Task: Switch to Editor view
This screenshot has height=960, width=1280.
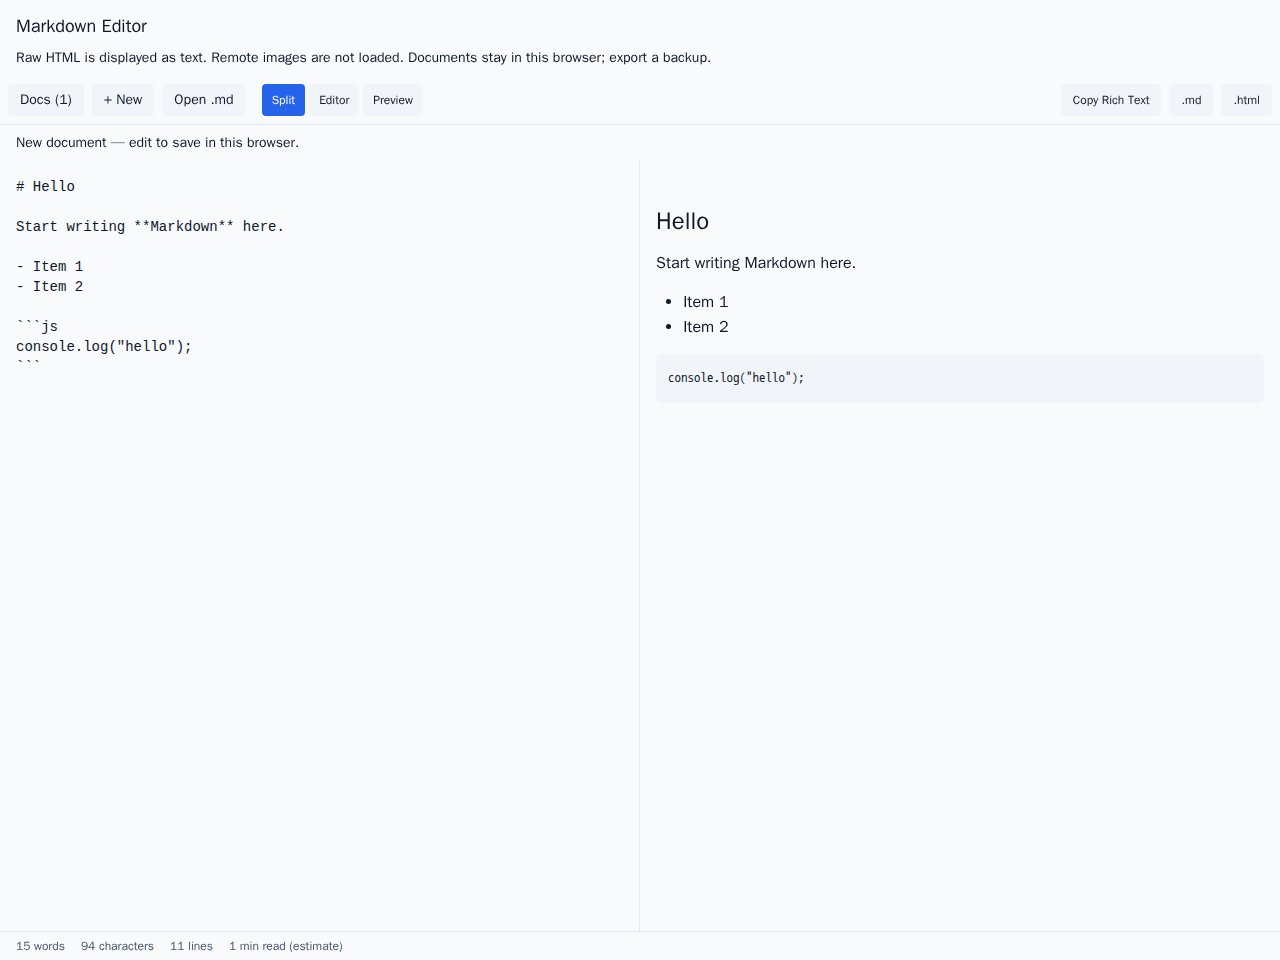Action: click(334, 100)
